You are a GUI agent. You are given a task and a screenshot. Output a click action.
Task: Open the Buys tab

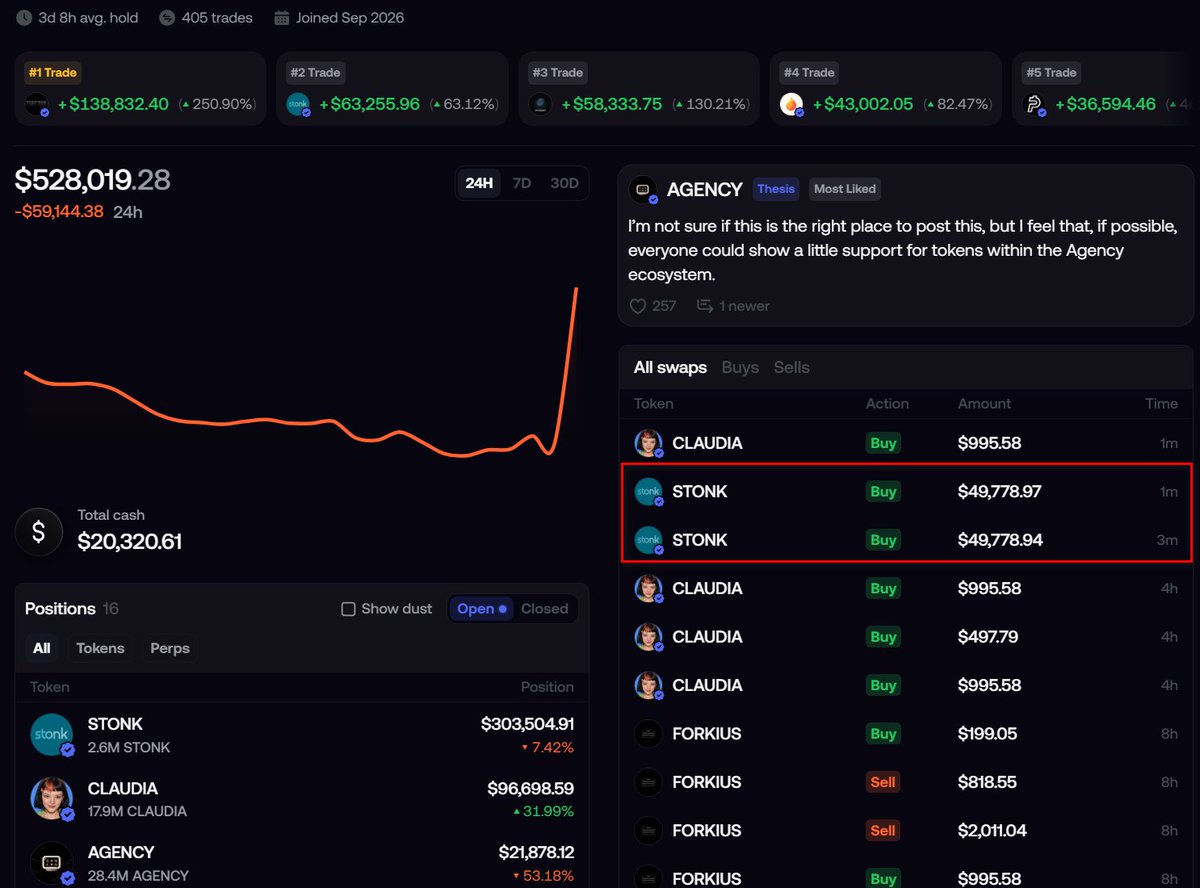[740, 368]
